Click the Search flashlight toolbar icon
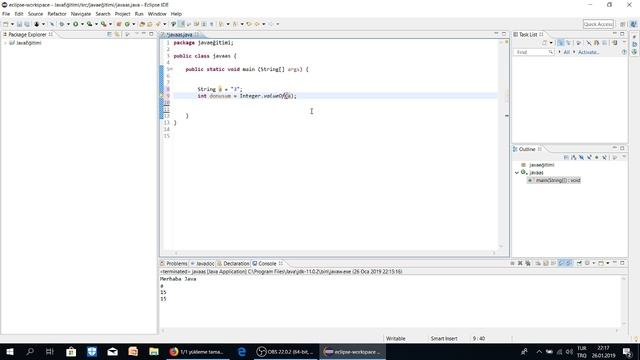This screenshot has width=640, height=360. coord(158,24)
